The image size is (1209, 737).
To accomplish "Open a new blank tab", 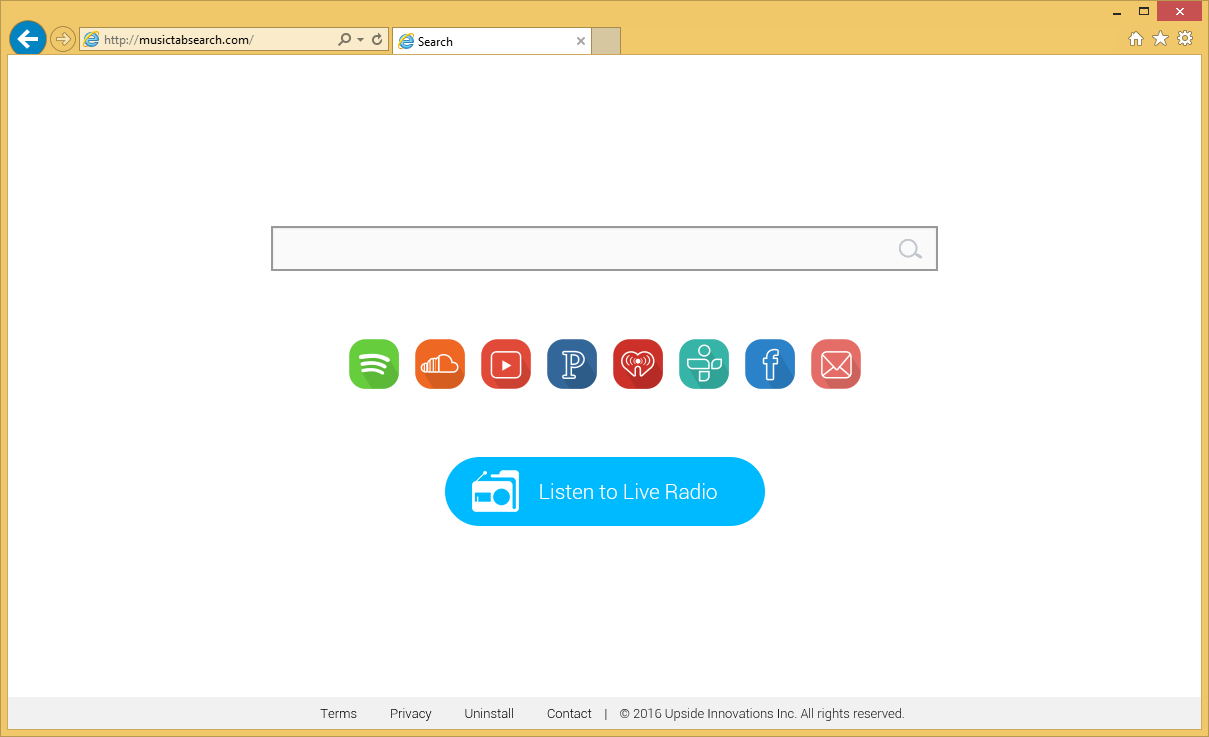I will (x=606, y=41).
